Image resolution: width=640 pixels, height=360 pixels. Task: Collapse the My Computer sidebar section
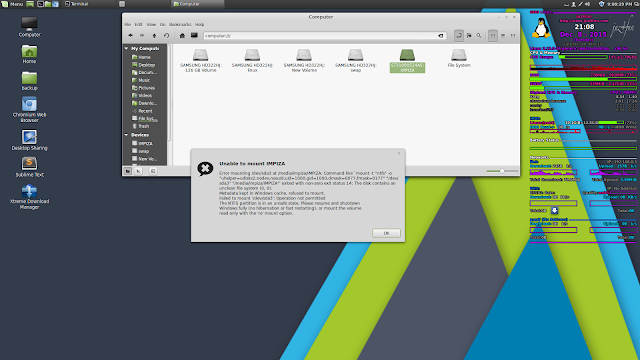(x=127, y=49)
